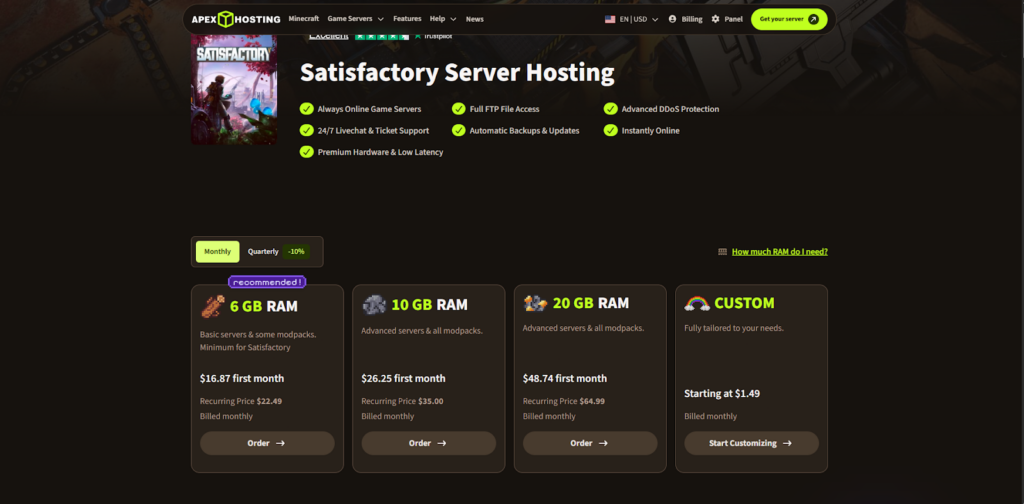The image size is (1024, 504).
Task: Click the Billing user icon
Action: [x=673, y=20]
